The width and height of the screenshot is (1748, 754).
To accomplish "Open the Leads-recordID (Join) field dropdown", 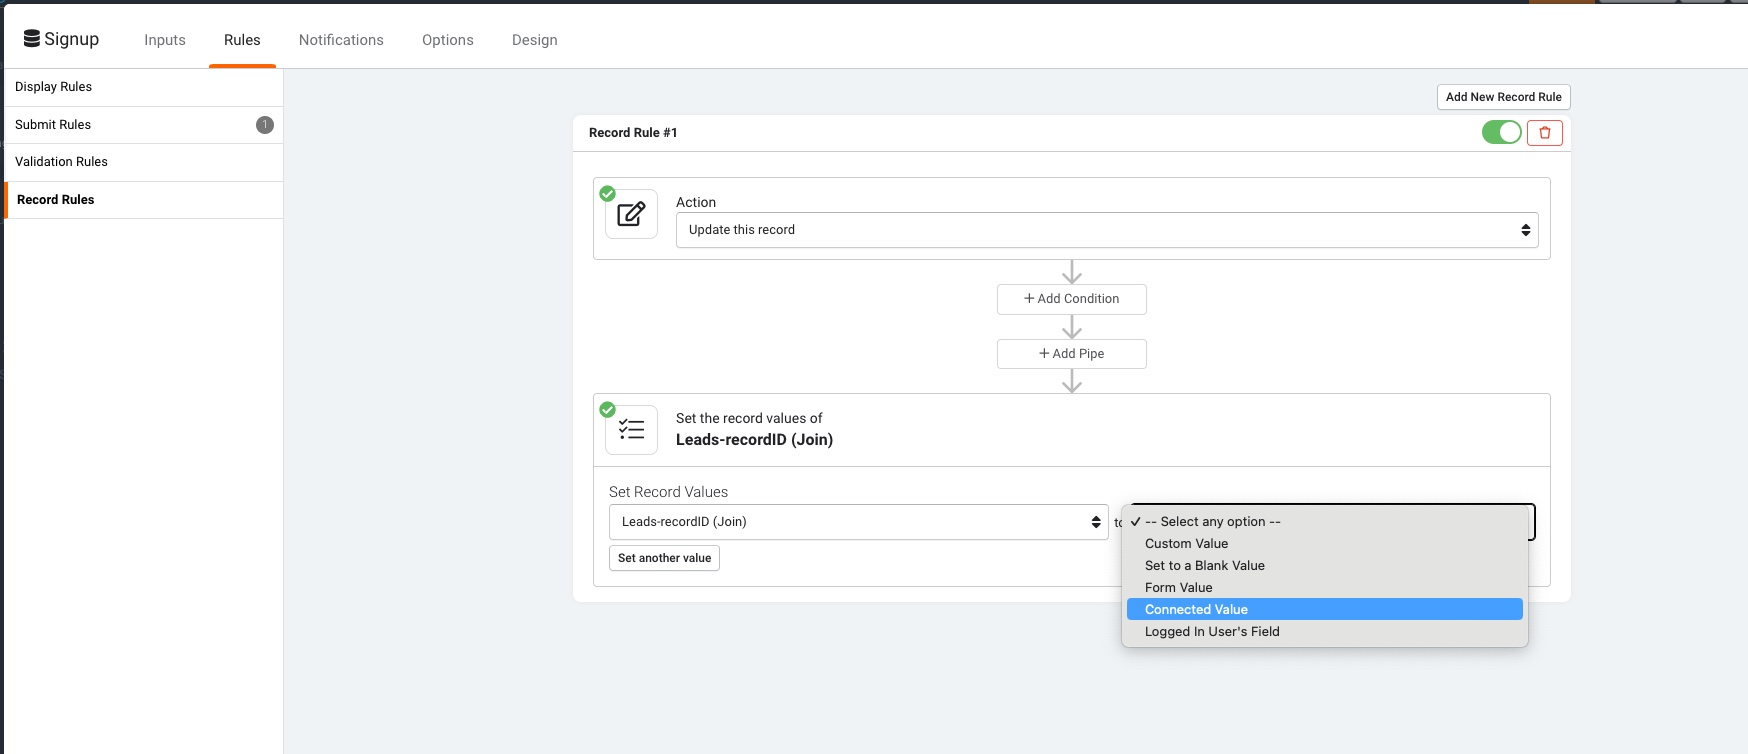I will 858,522.
